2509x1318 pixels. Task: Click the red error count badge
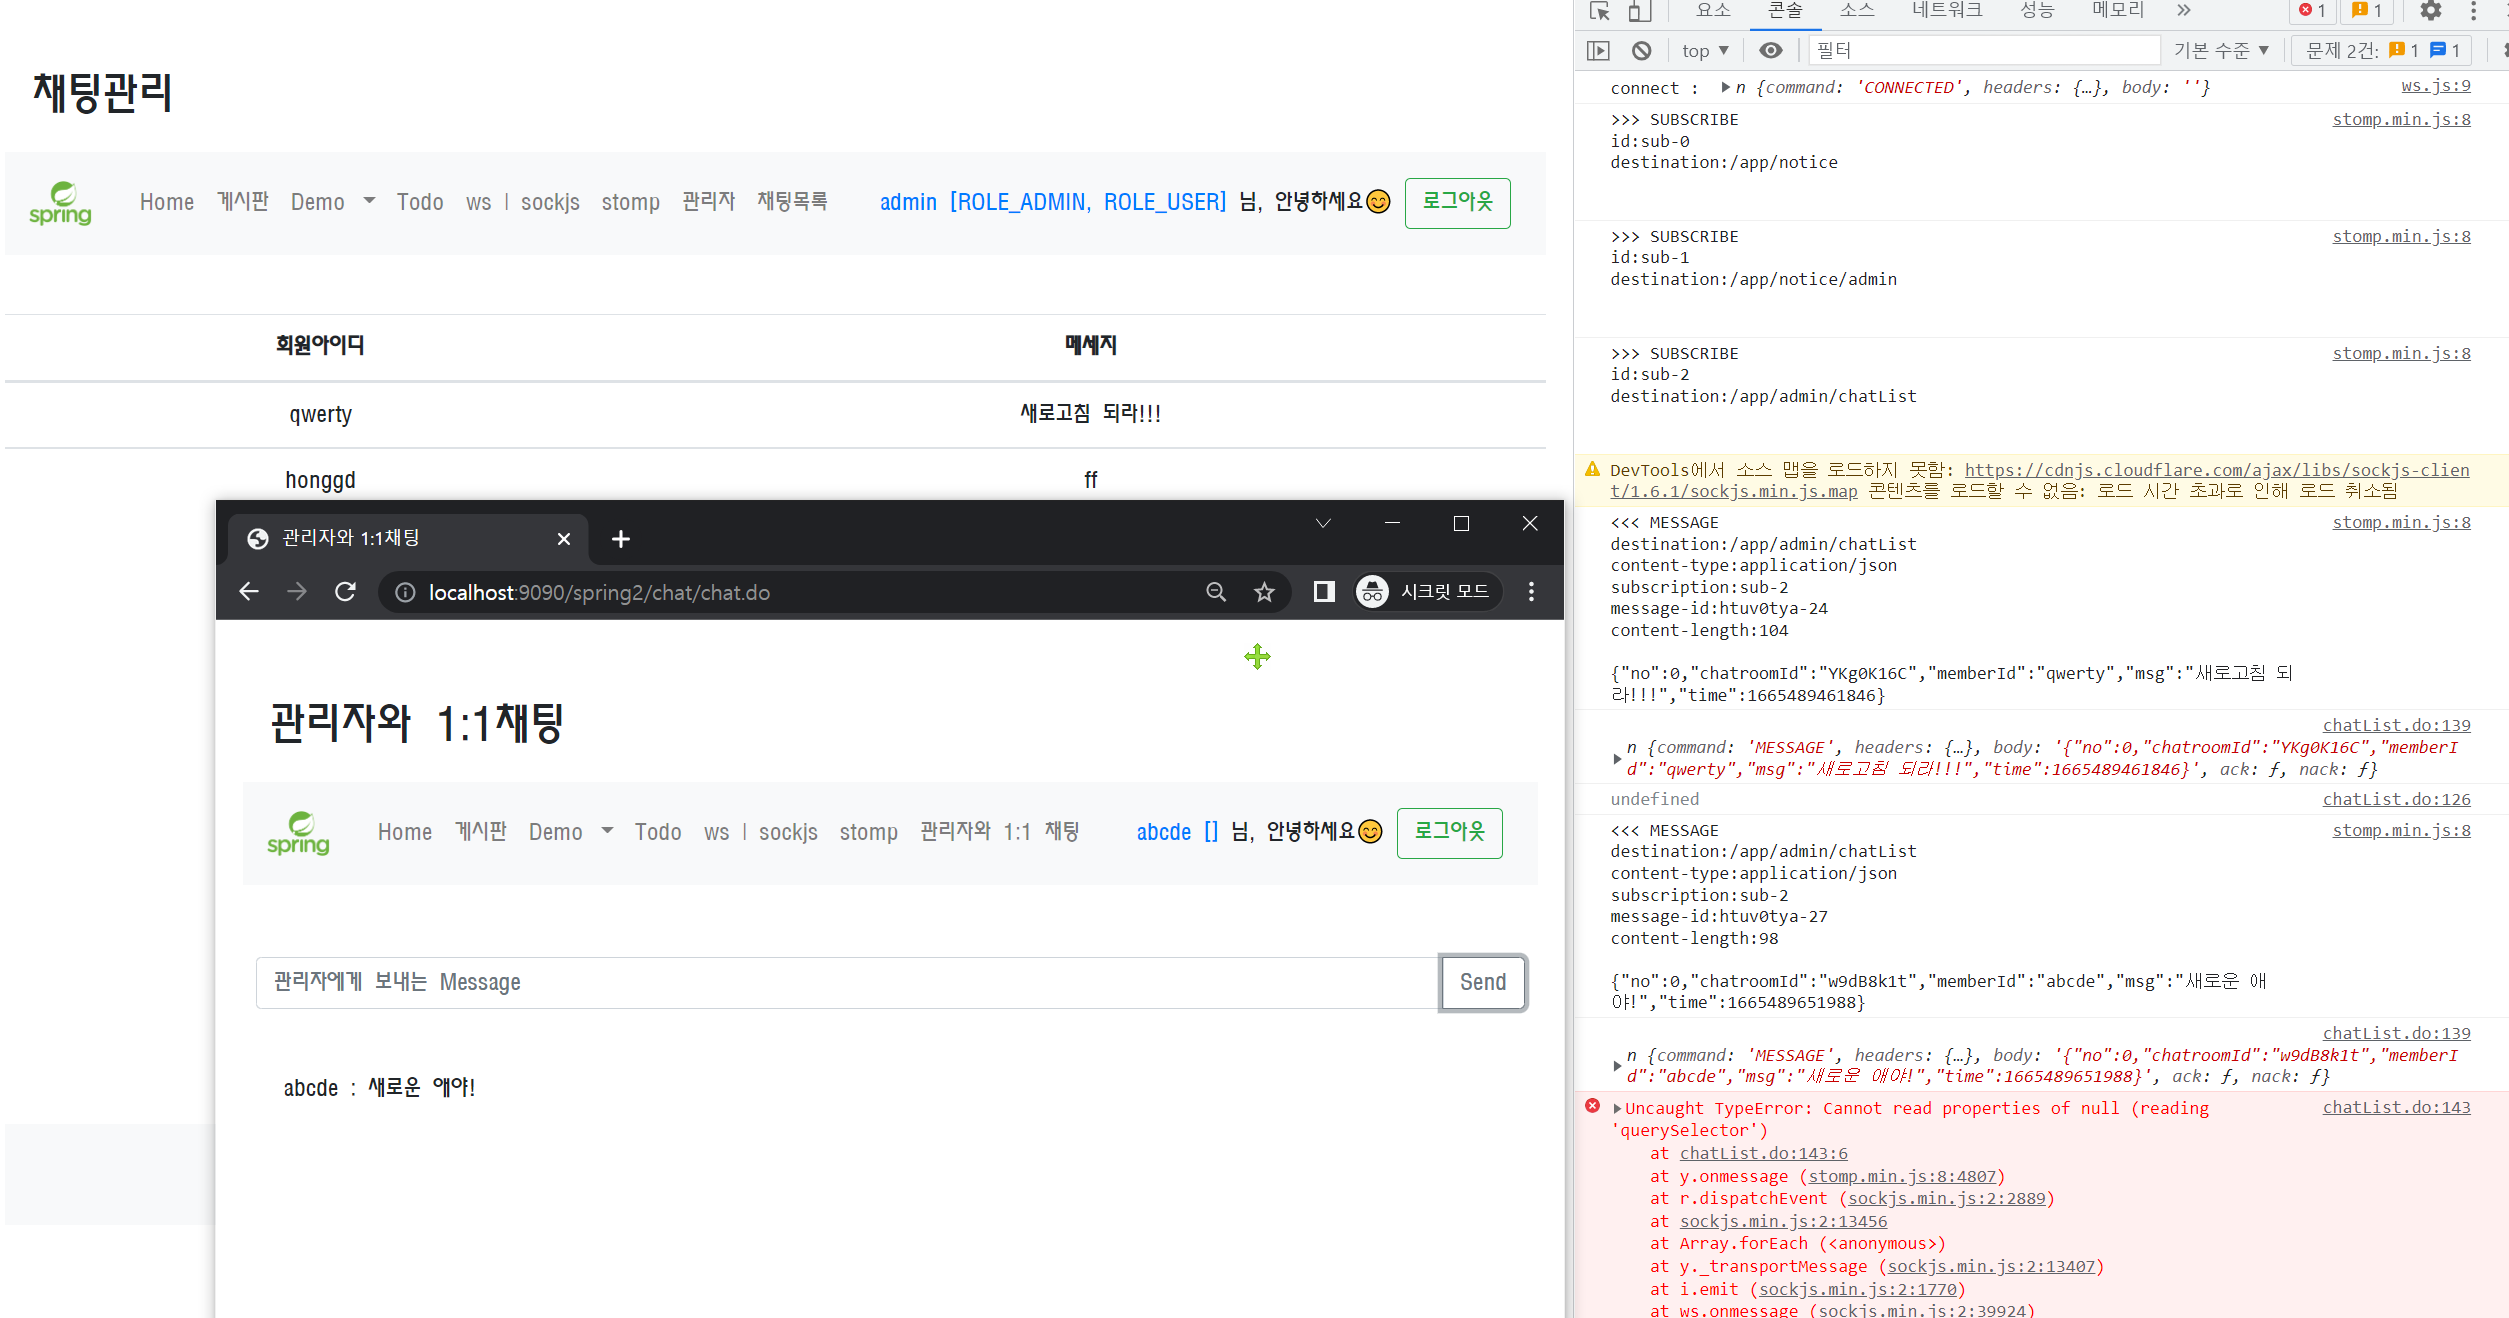(x=2311, y=11)
